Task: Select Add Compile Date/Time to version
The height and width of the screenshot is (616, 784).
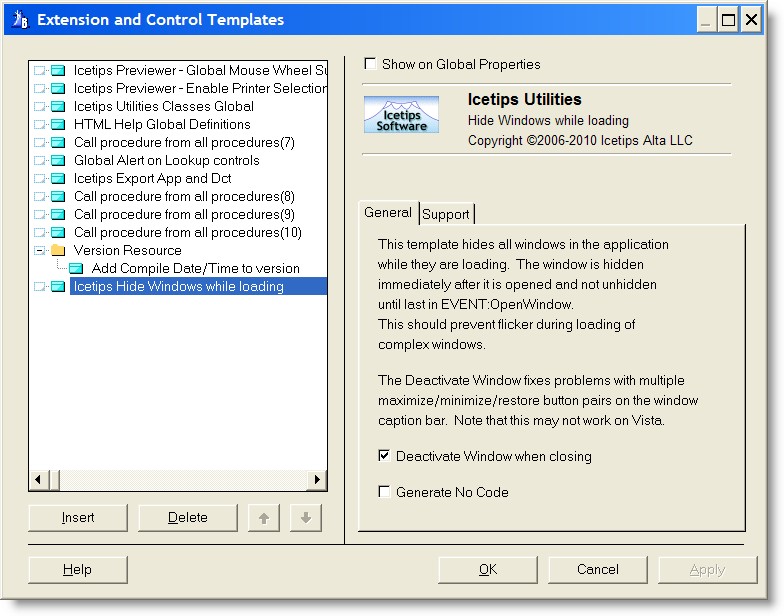Action: click(196, 268)
